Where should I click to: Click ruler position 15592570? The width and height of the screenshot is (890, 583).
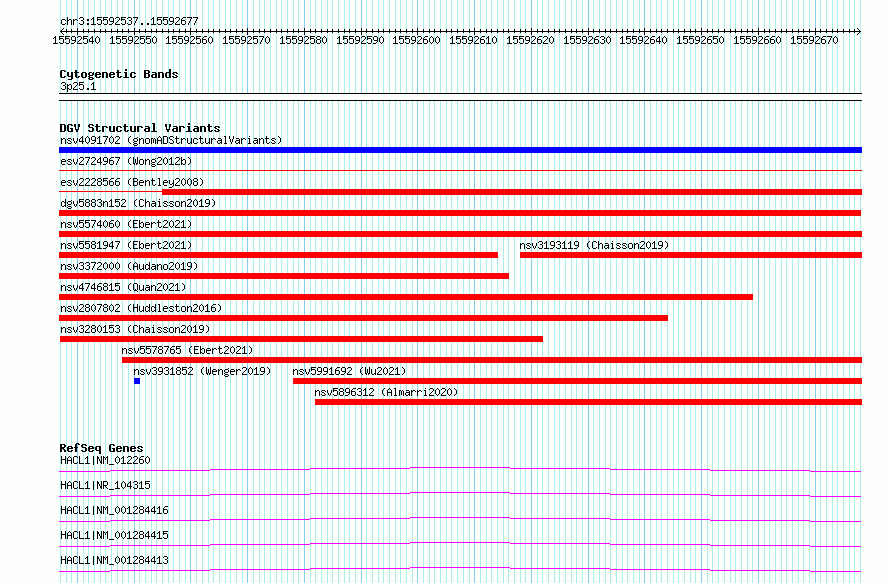click(246, 40)
